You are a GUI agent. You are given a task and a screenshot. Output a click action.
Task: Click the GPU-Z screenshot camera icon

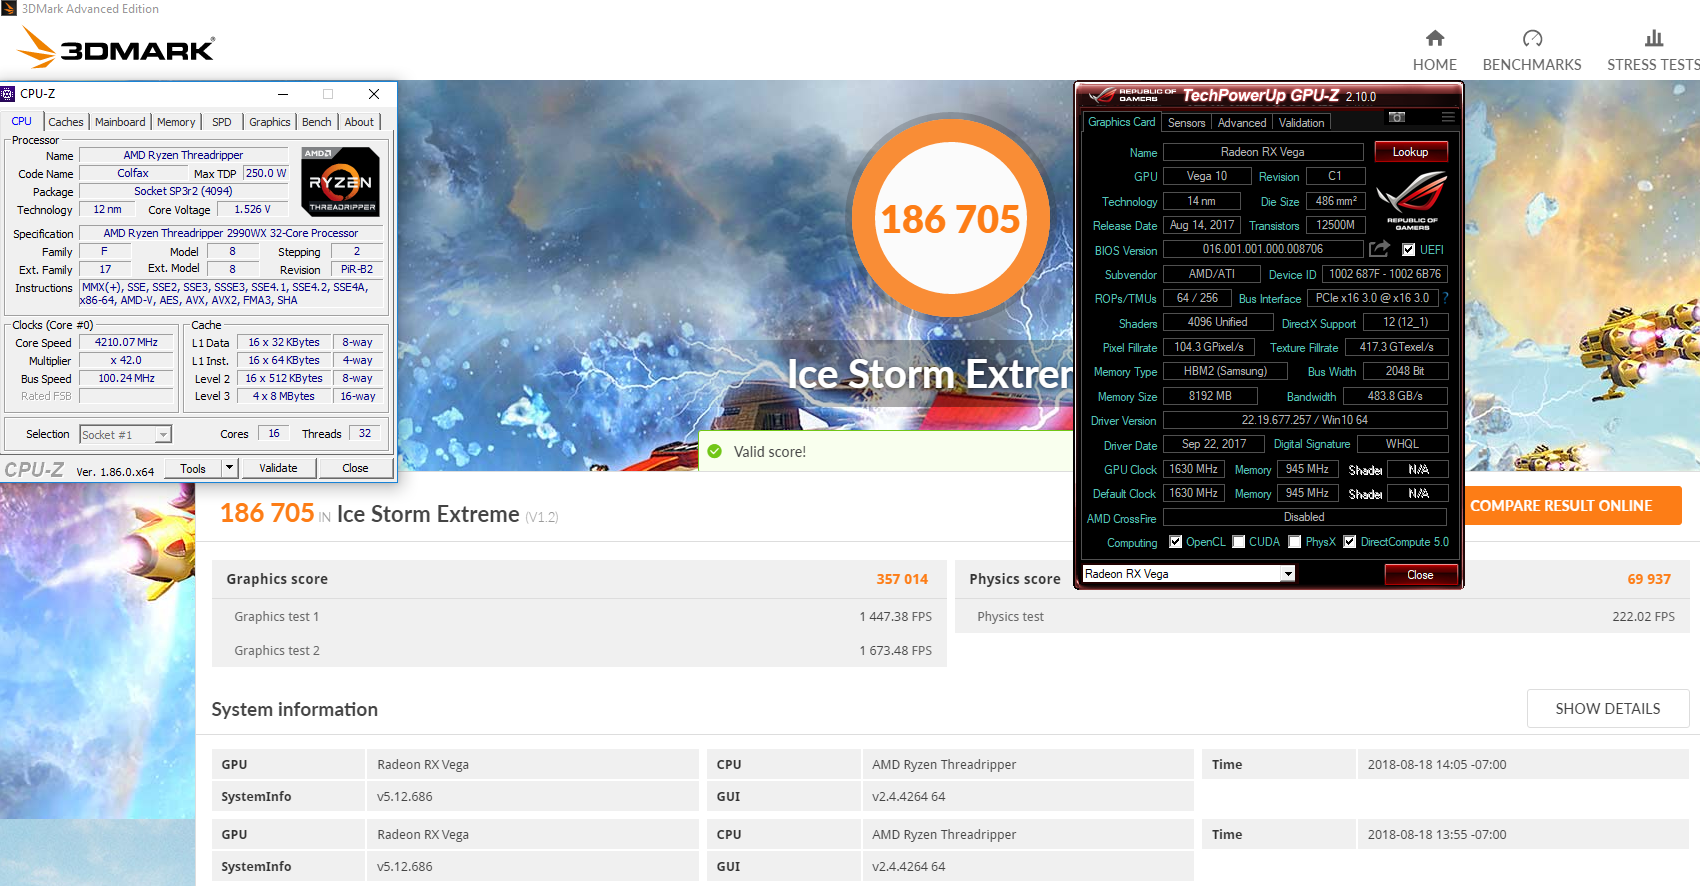point(1397,118)
